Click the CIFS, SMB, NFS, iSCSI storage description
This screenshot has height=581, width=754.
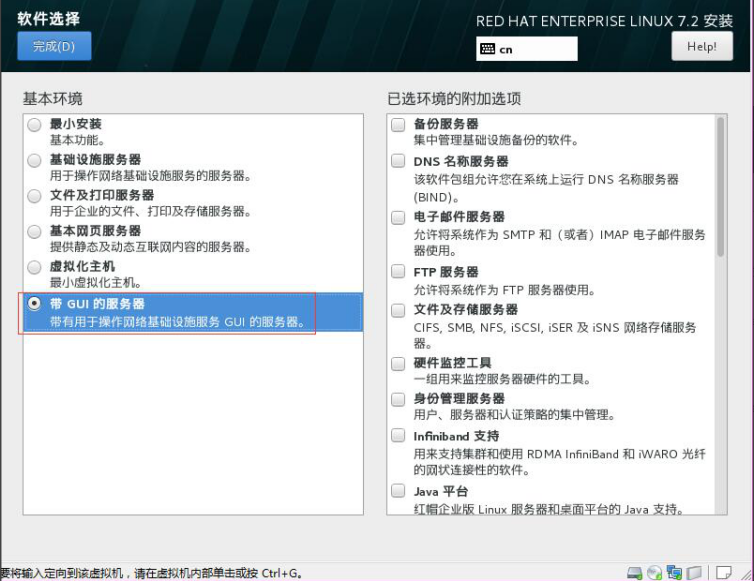point(555,335)
